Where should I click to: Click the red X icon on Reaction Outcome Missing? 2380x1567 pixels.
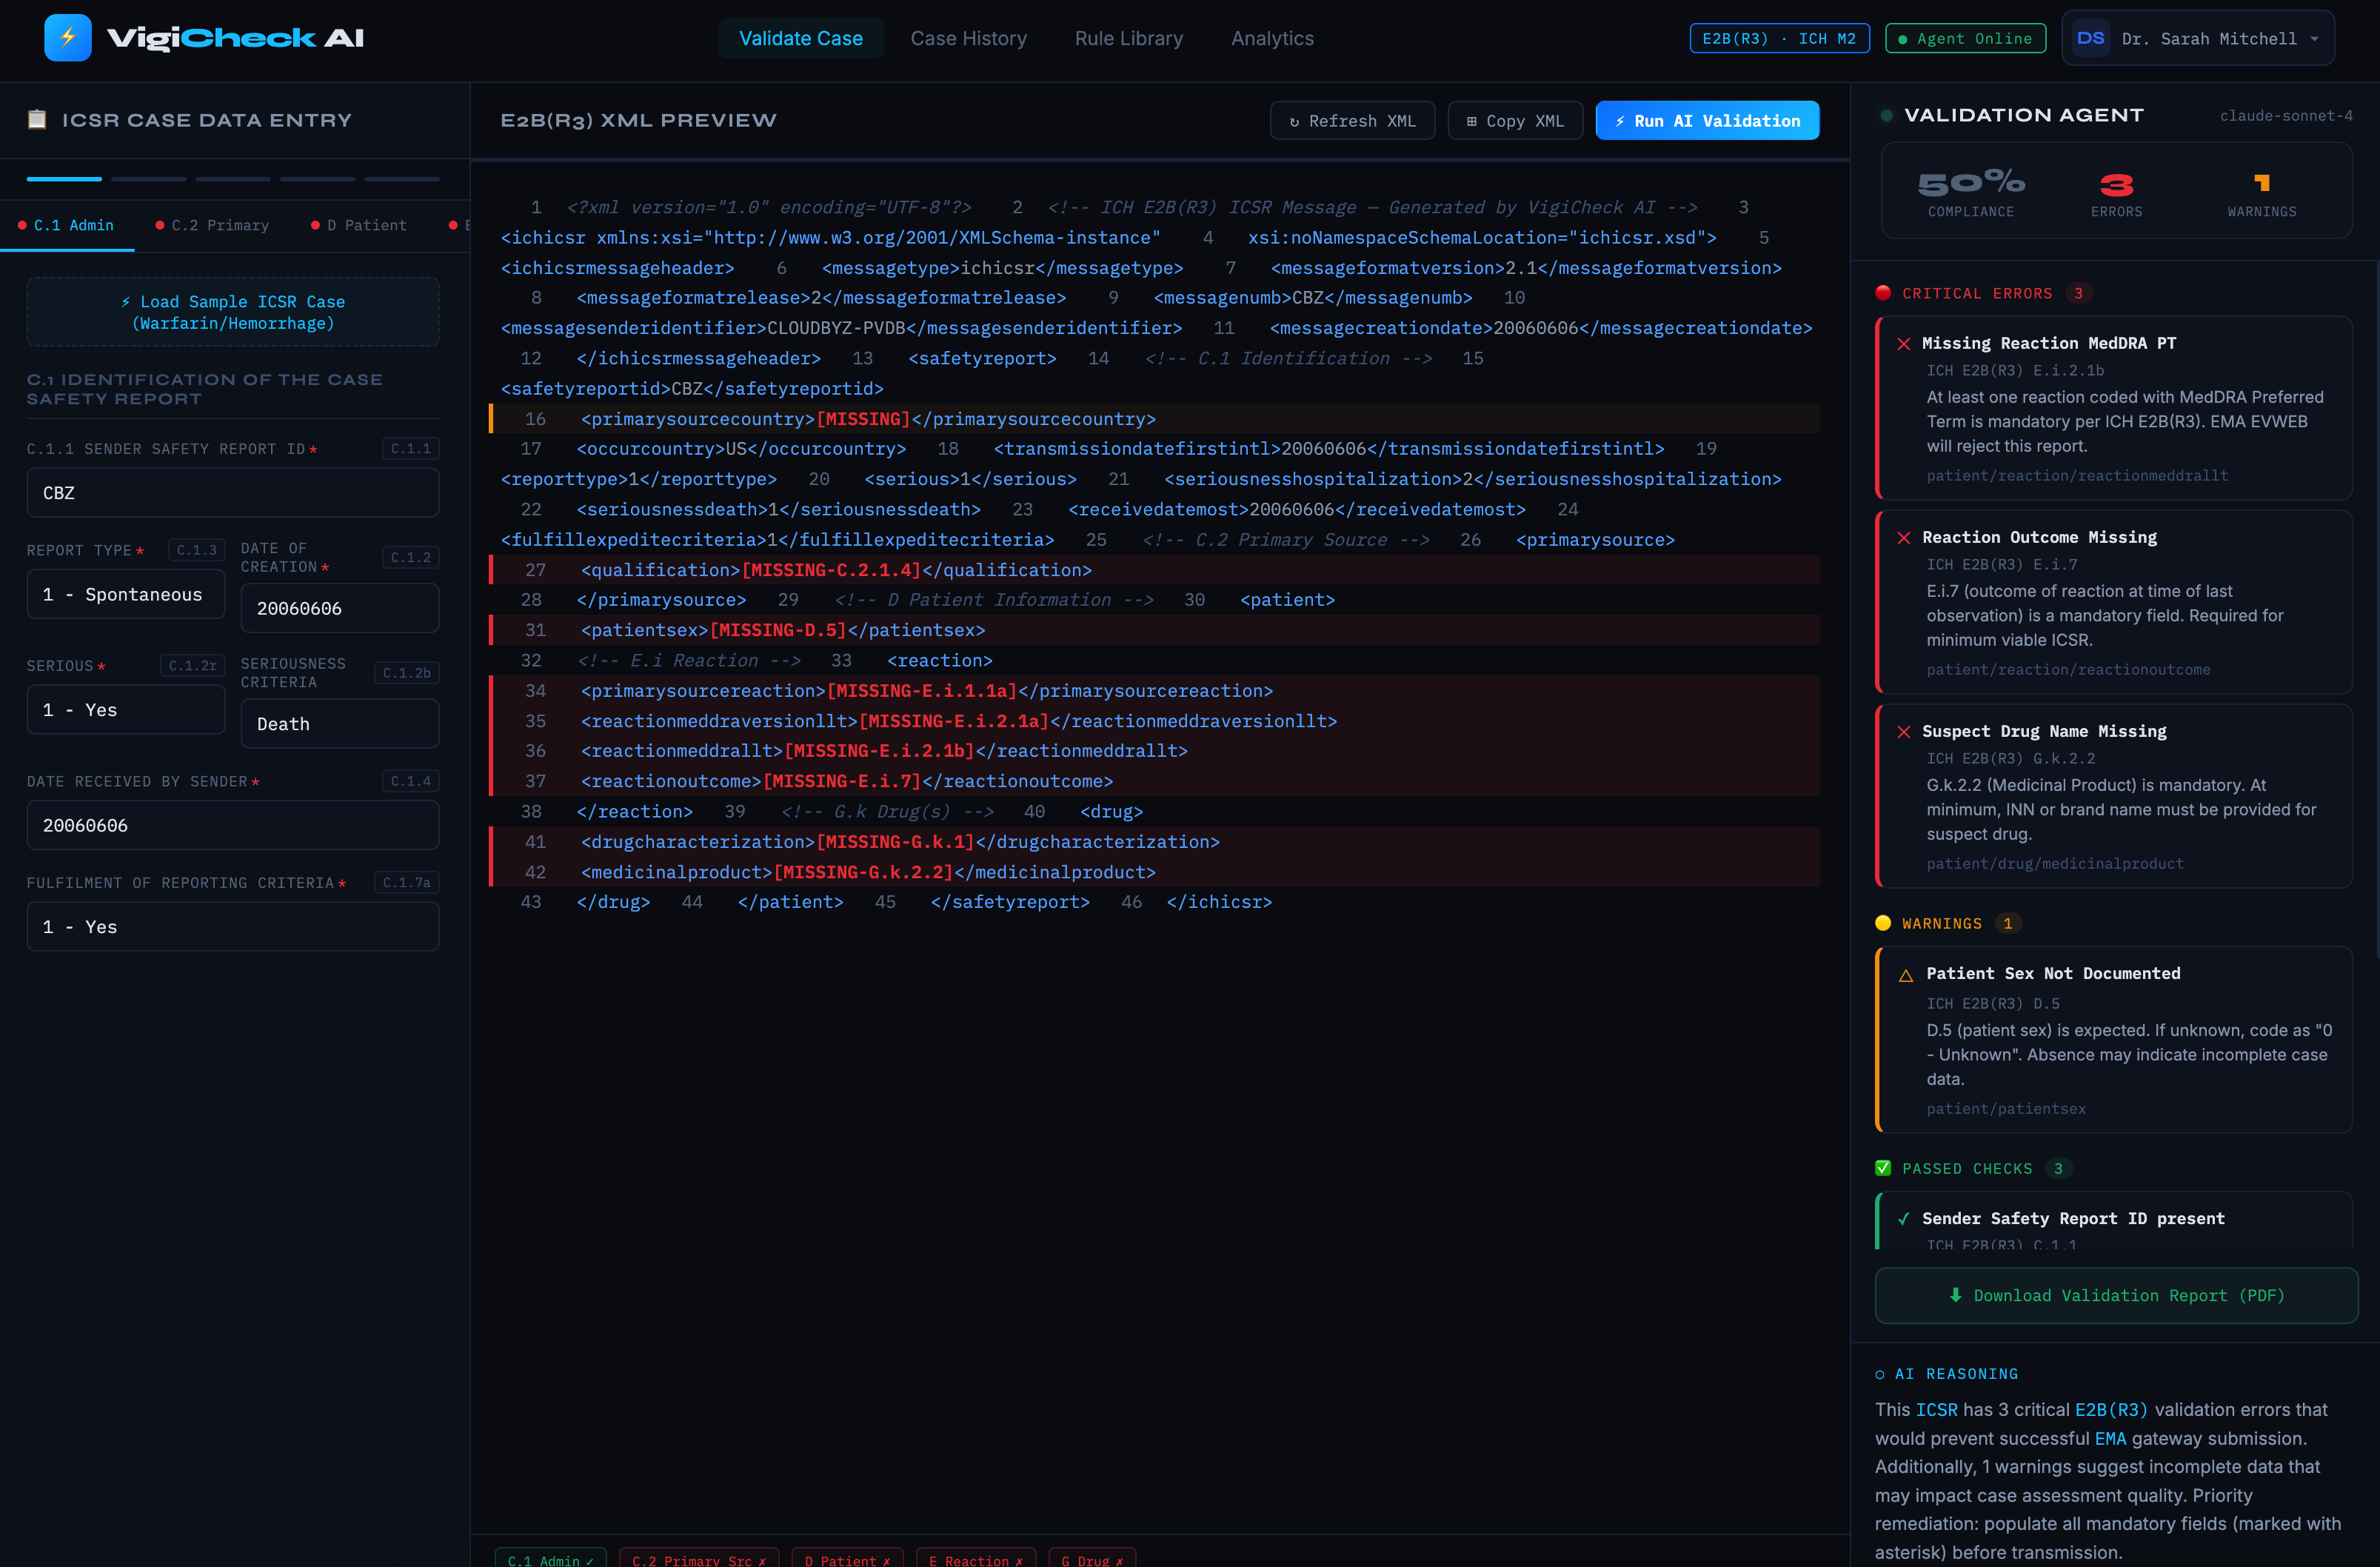[x=1904, y=538]
